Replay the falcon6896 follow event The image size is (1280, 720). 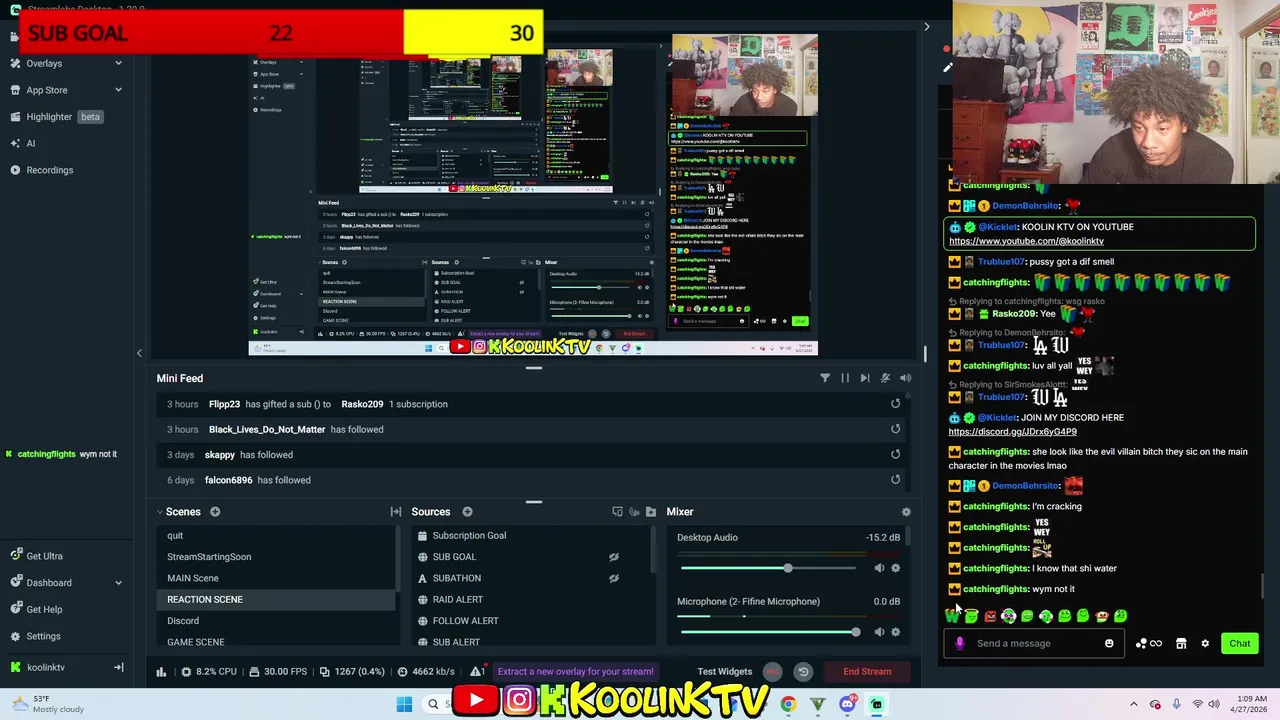tap(895, 480)
